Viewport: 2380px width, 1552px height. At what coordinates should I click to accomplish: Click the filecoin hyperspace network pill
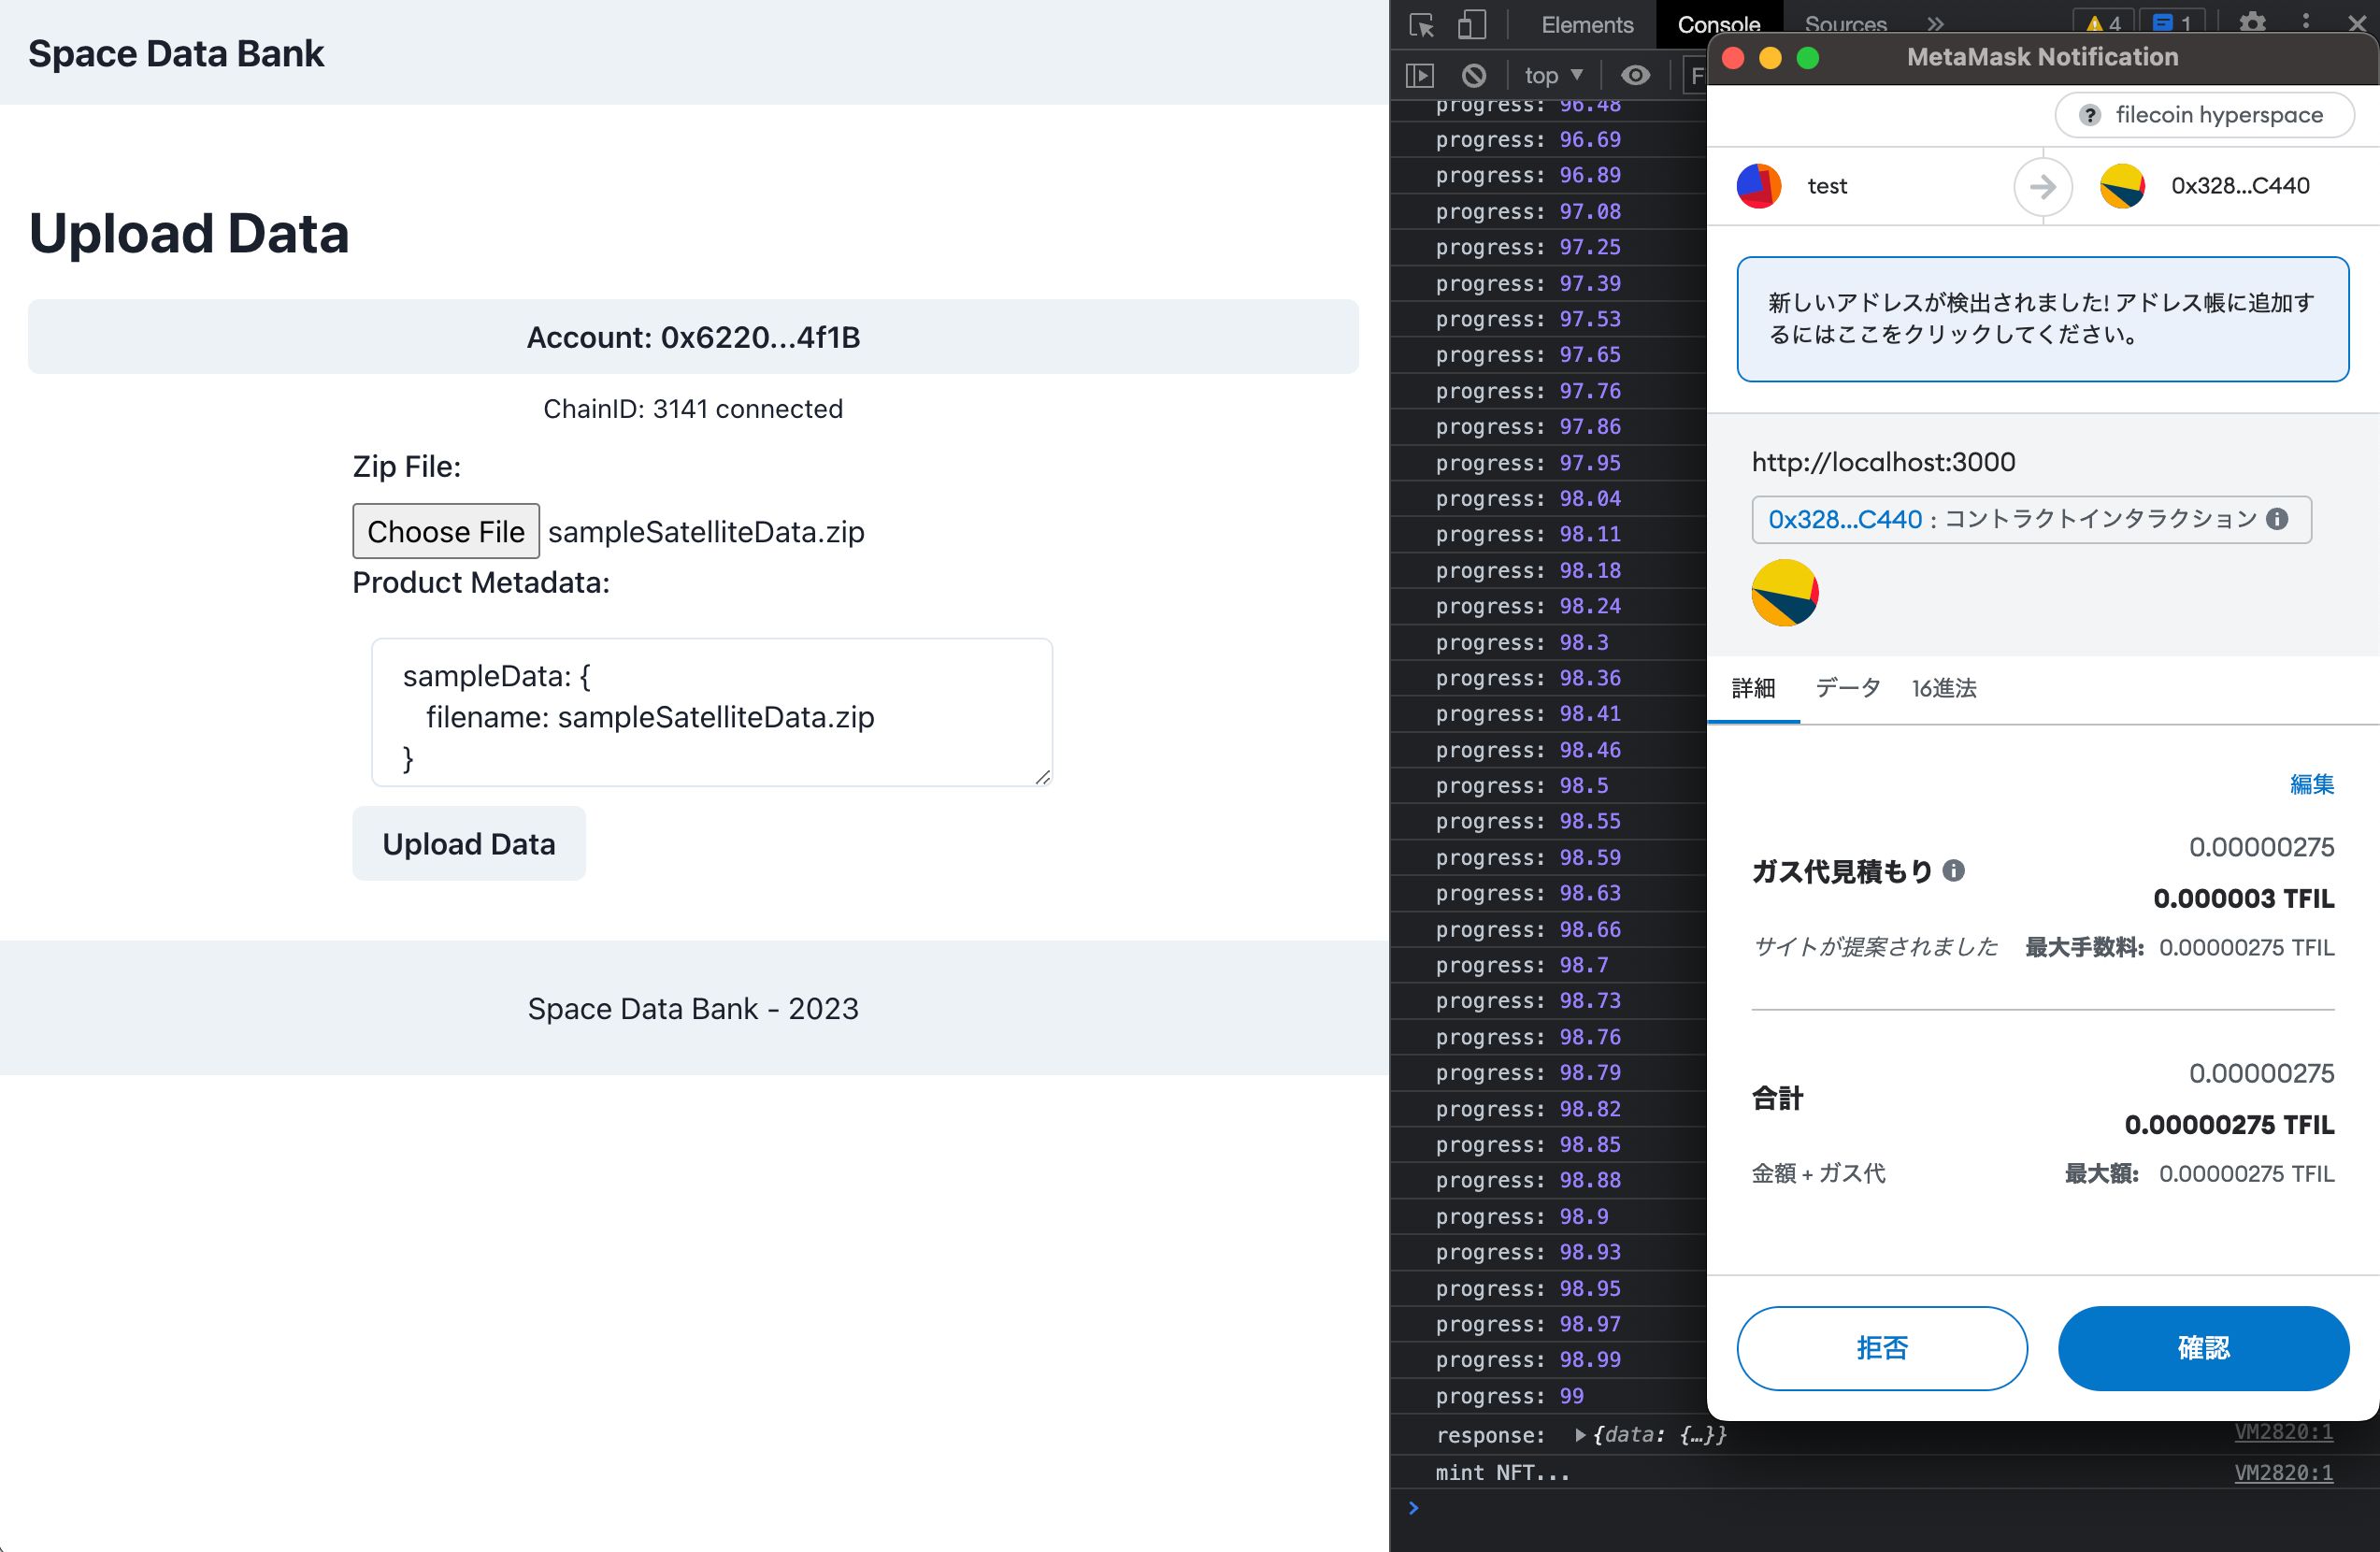pos(2204,115)
